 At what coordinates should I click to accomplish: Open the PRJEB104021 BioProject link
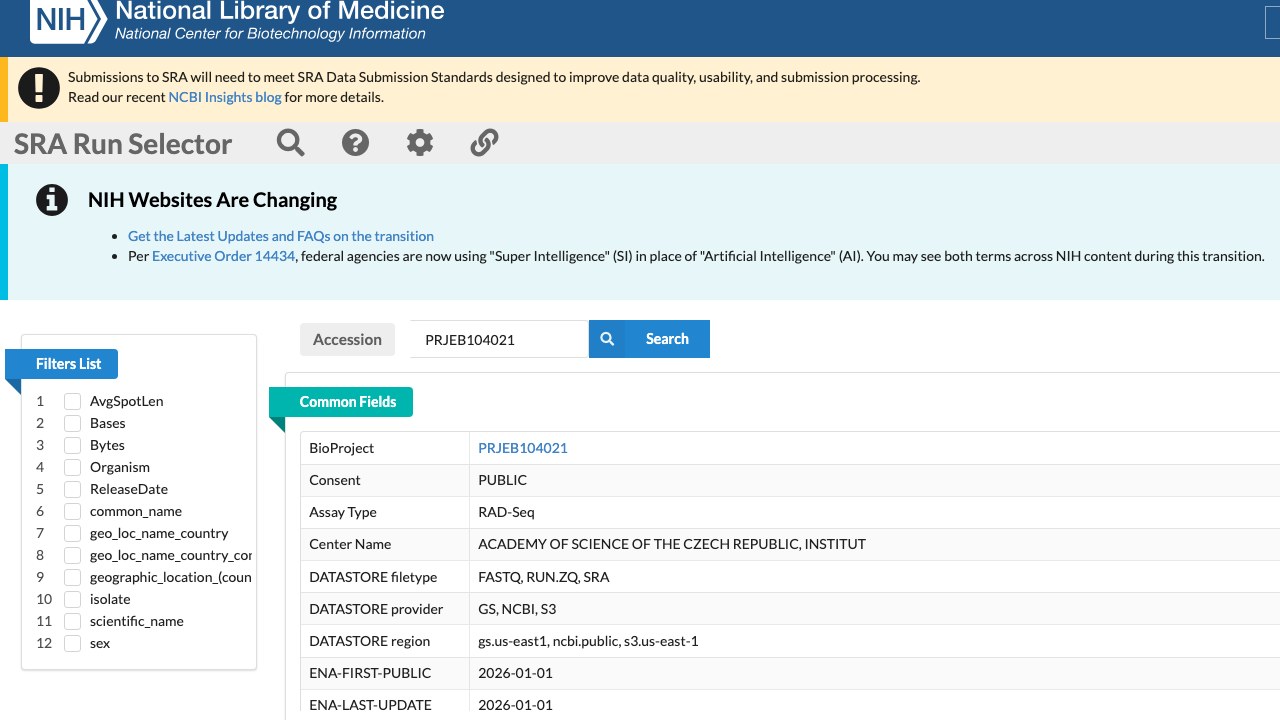point(523,448)
